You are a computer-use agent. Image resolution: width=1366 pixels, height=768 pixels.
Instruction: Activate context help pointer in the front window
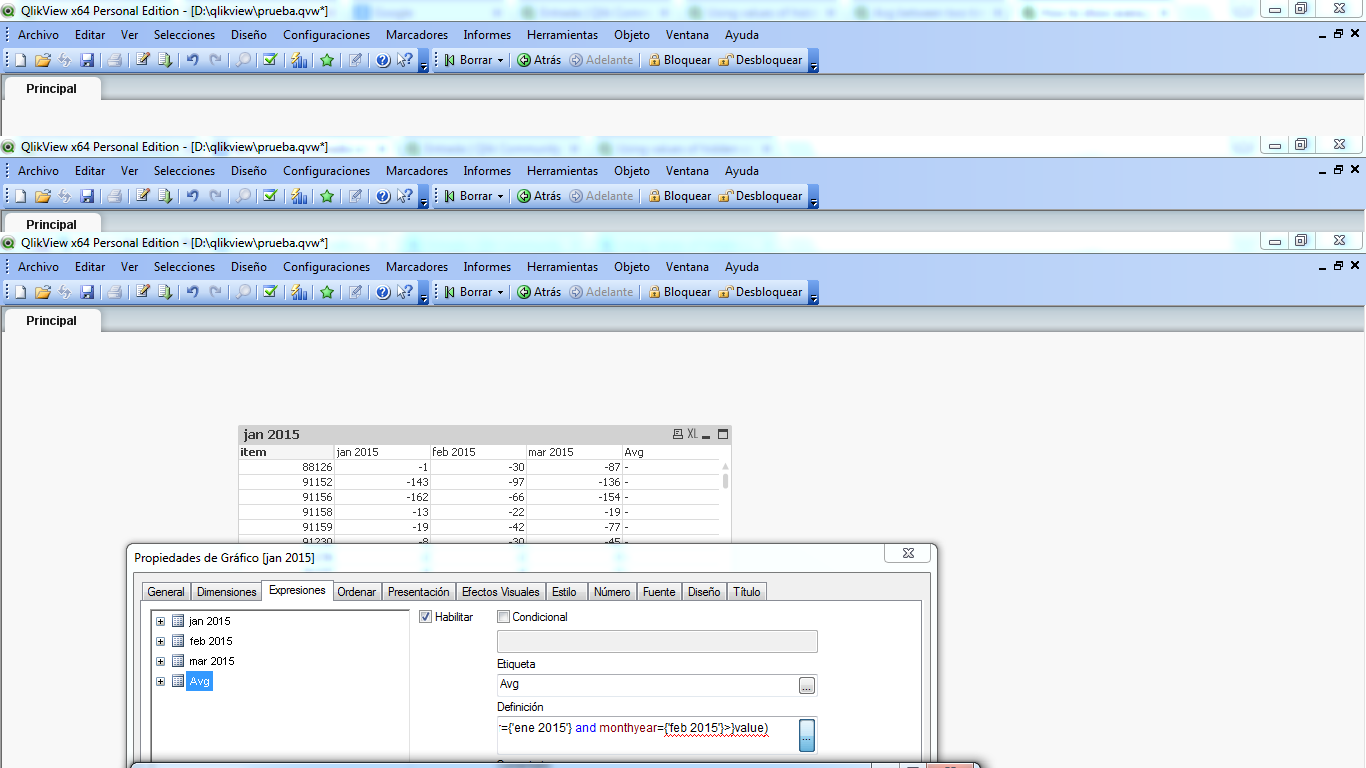[404, 292]
